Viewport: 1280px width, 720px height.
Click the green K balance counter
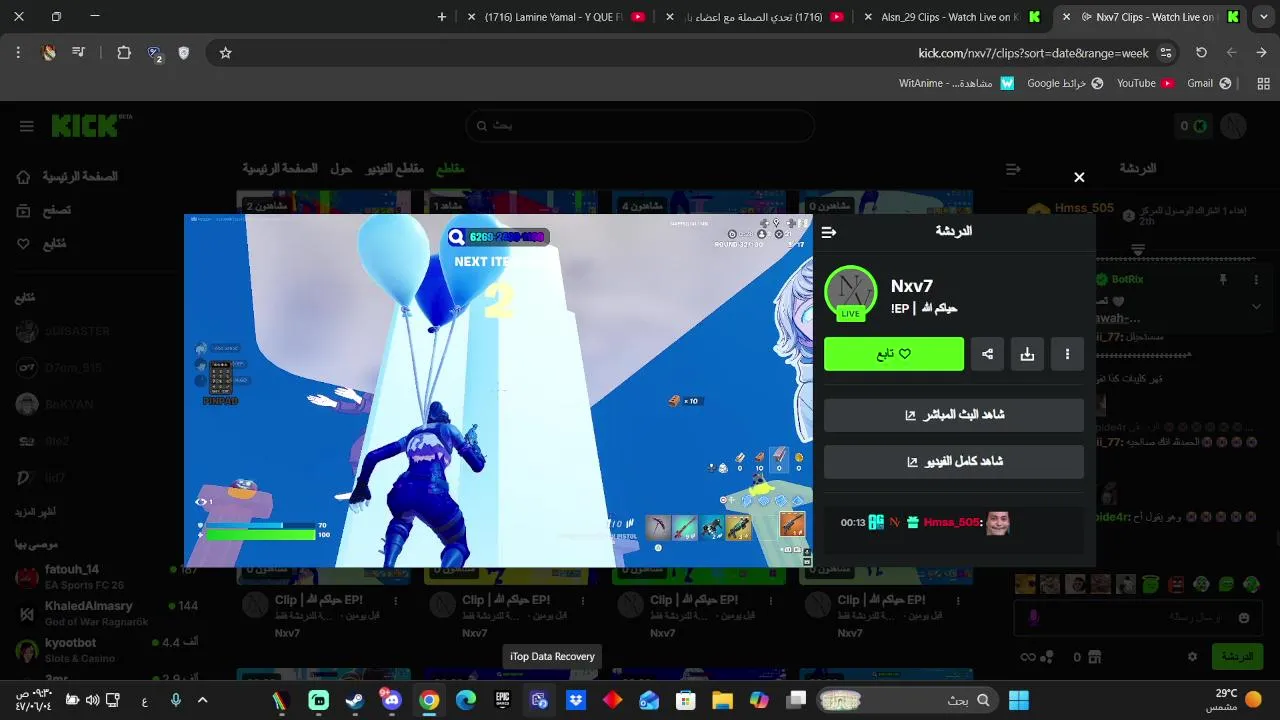[x=1193, y=126]
